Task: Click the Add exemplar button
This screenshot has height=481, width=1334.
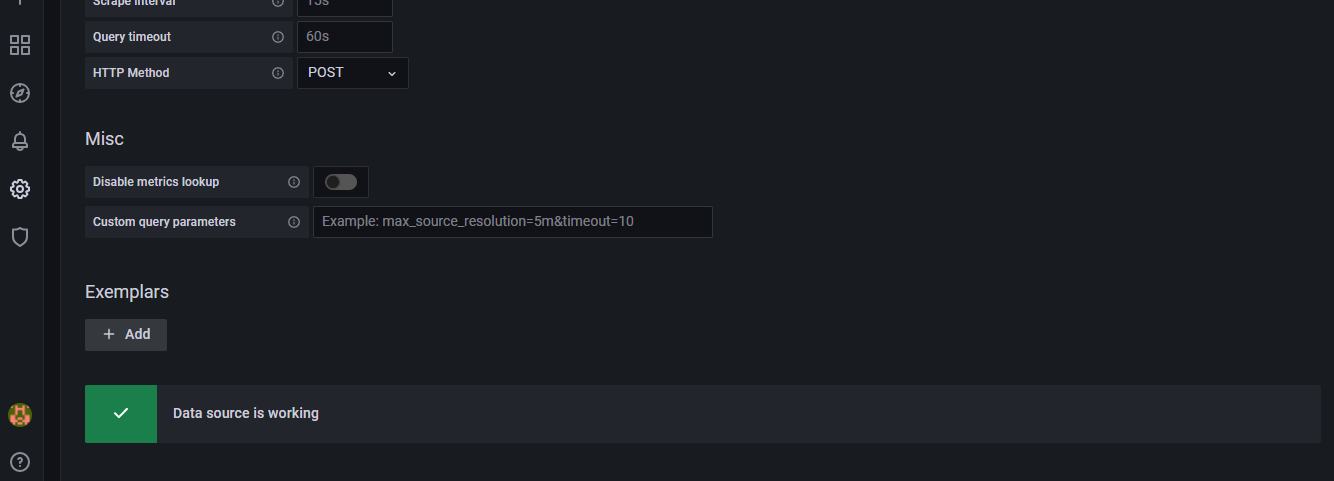Action: tap(126, 335)
